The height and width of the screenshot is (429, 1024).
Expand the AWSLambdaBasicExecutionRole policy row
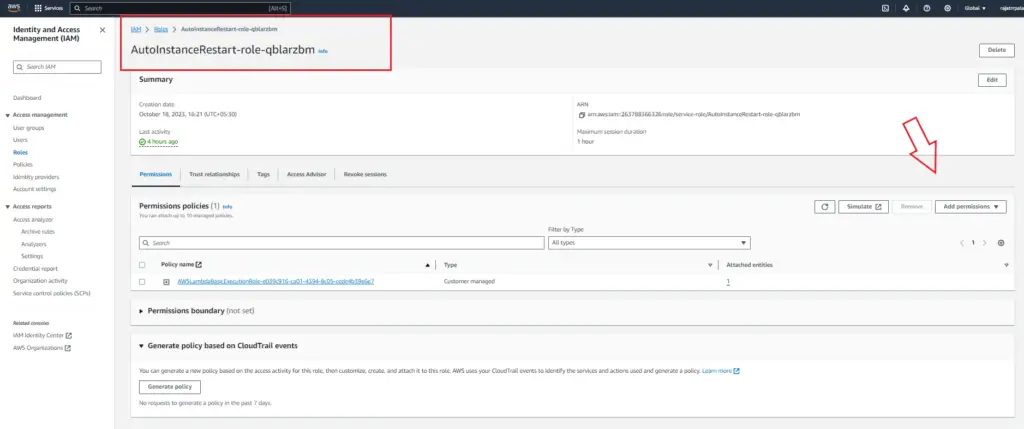click(167, 281)
